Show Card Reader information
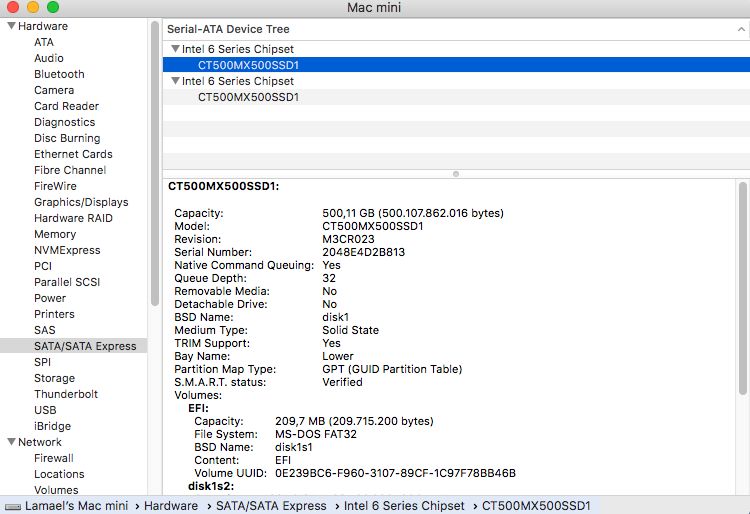The height and width of the screenshot is (514, 750). (66, 106)
